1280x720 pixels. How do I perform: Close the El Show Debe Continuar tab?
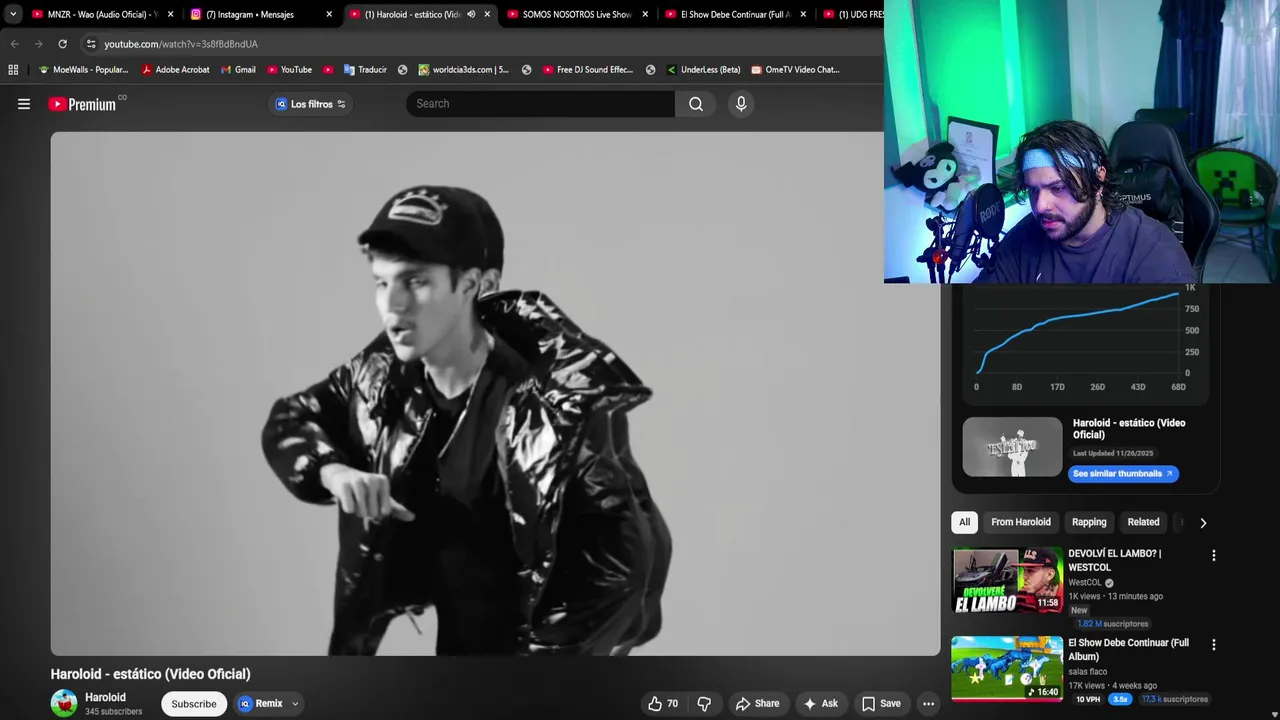[803, 14]
